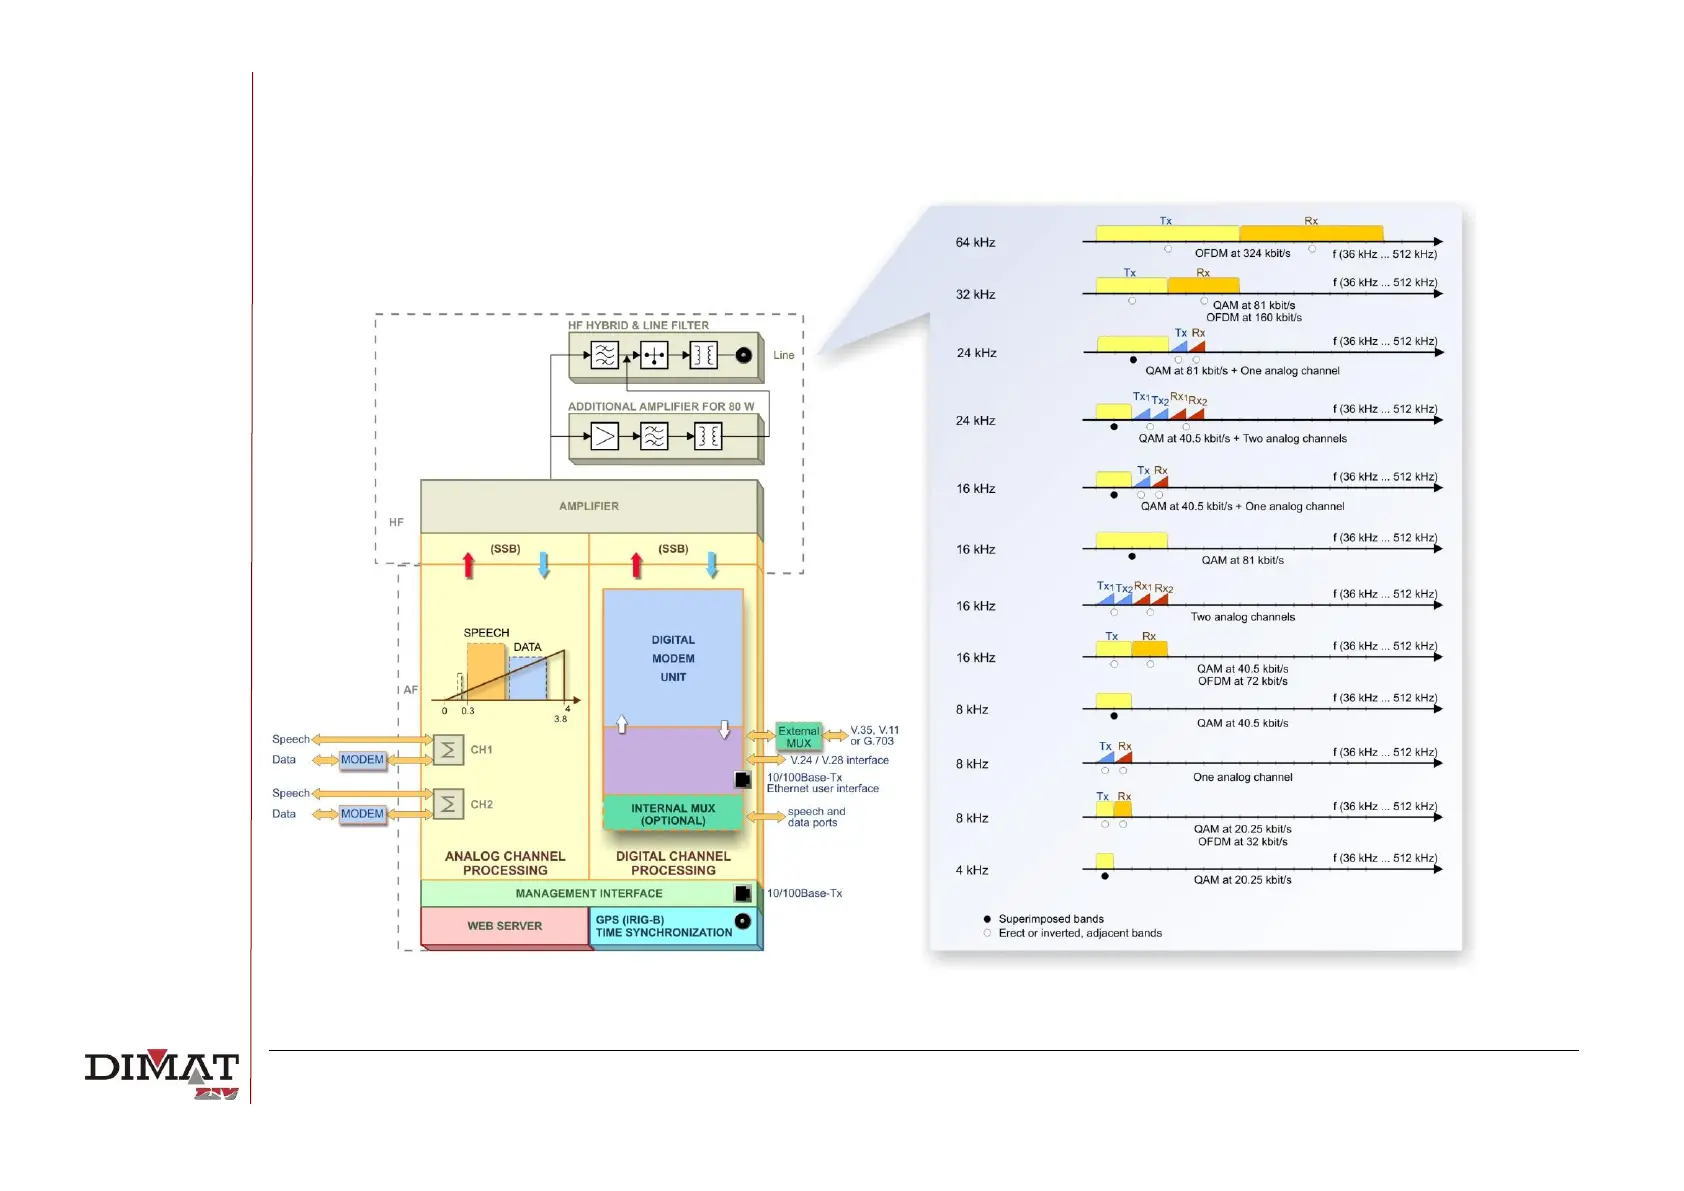Click the 'Superimposed bands' legend text
Image resolution: width=1684 pixels, height=1191 pixels.
tap(1051, 919)
